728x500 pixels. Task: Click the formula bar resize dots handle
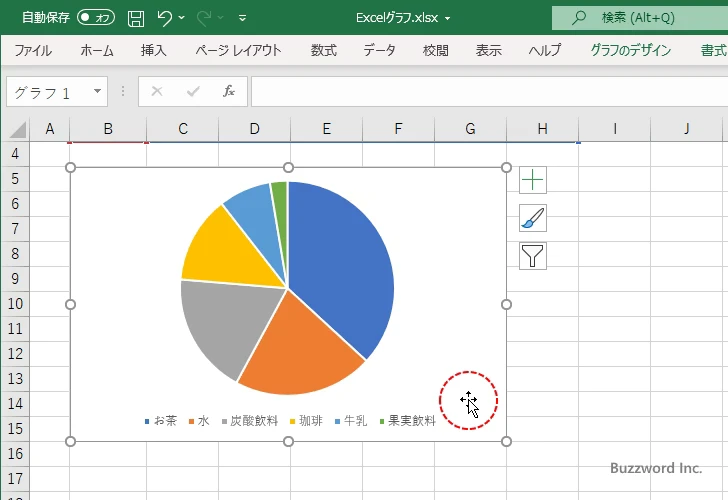[x=123, y=91]
